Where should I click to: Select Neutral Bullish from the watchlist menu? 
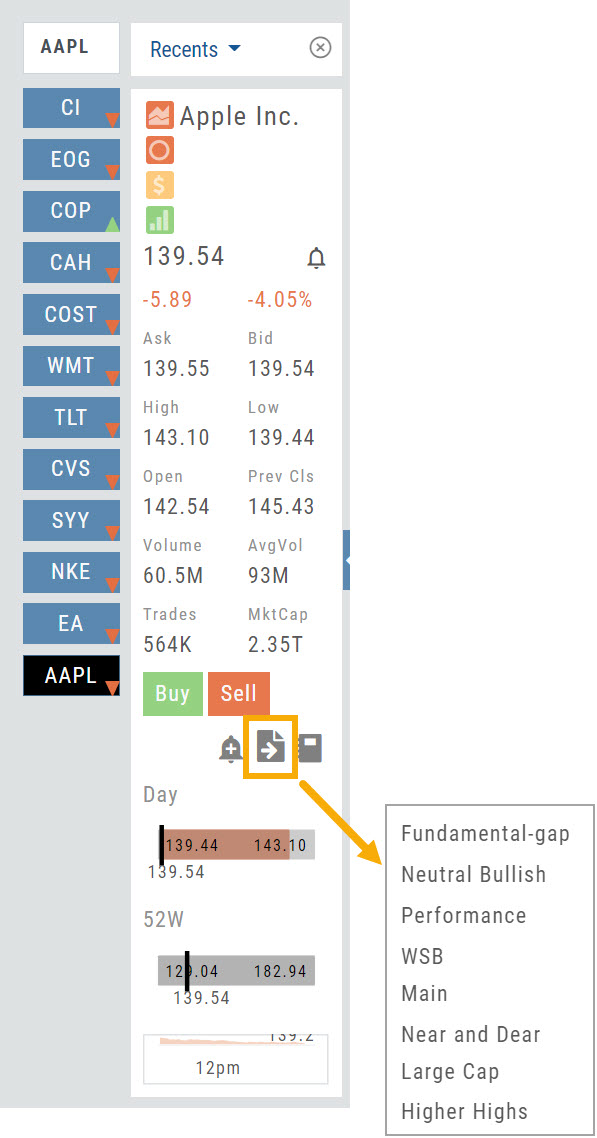tap(473, 874)
